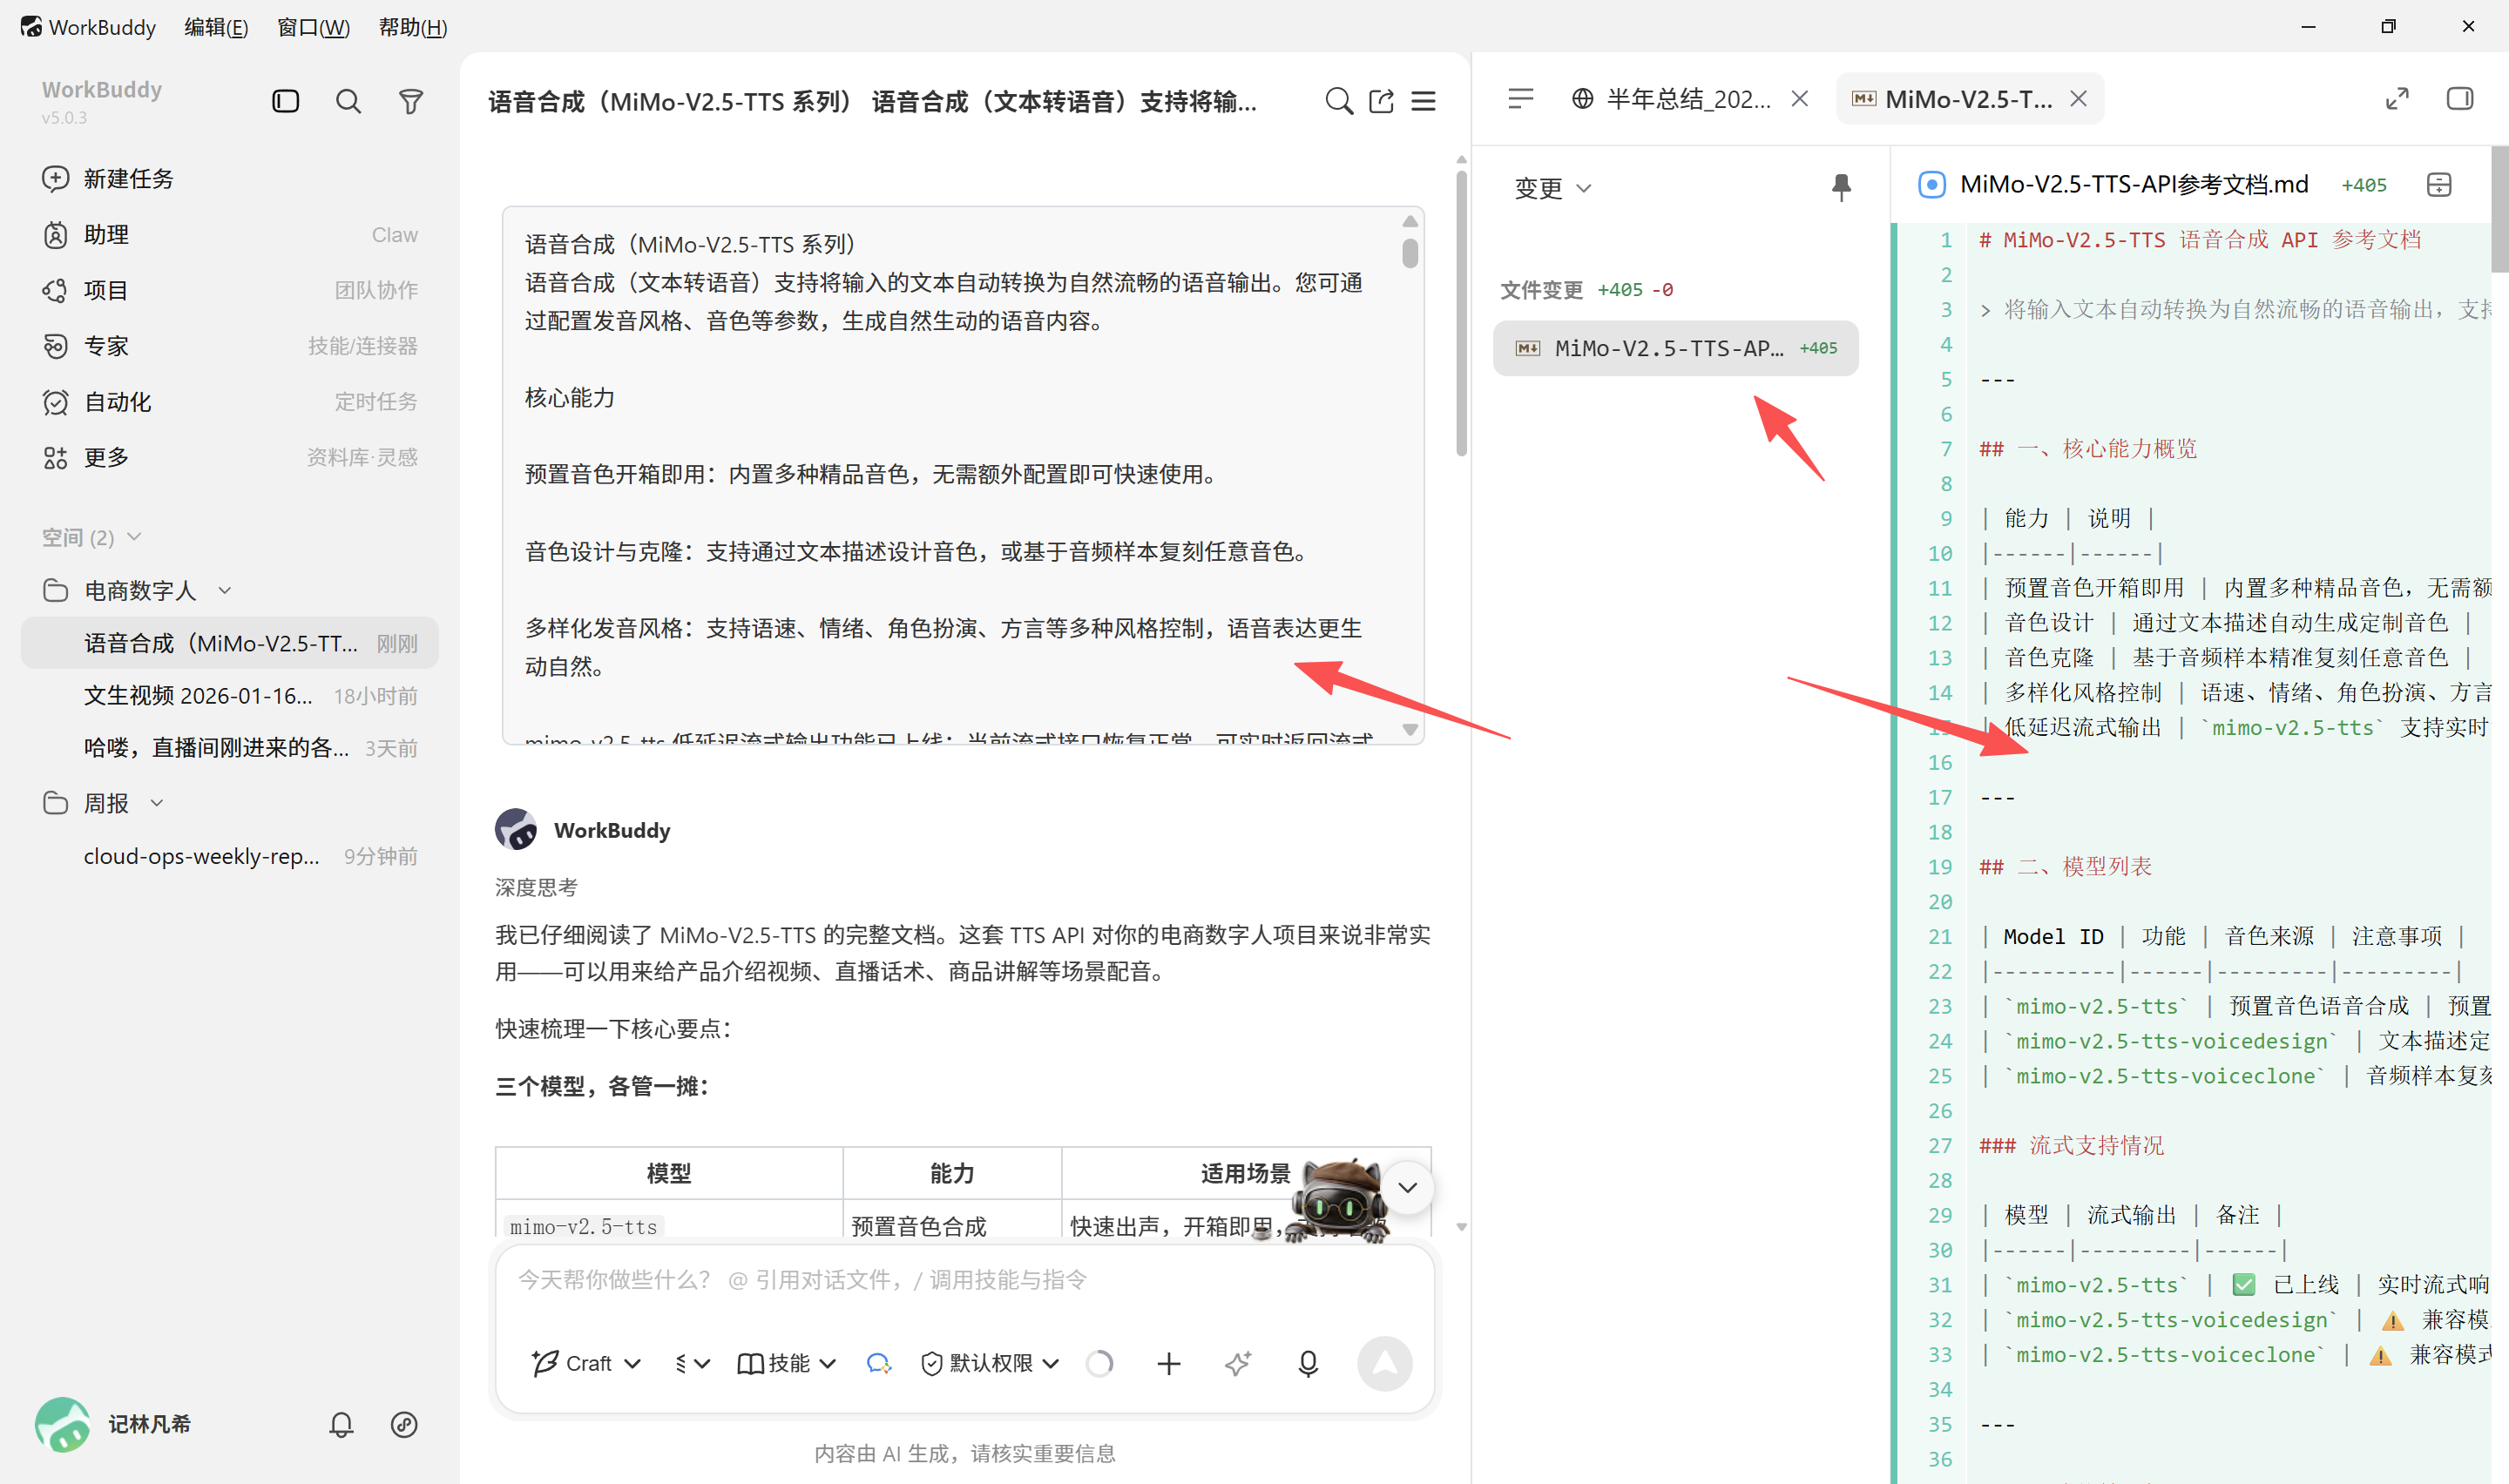Select MiMo-V2.5-TTS-AP... in file changes

pyautogui.click(x=1675, y=348)
